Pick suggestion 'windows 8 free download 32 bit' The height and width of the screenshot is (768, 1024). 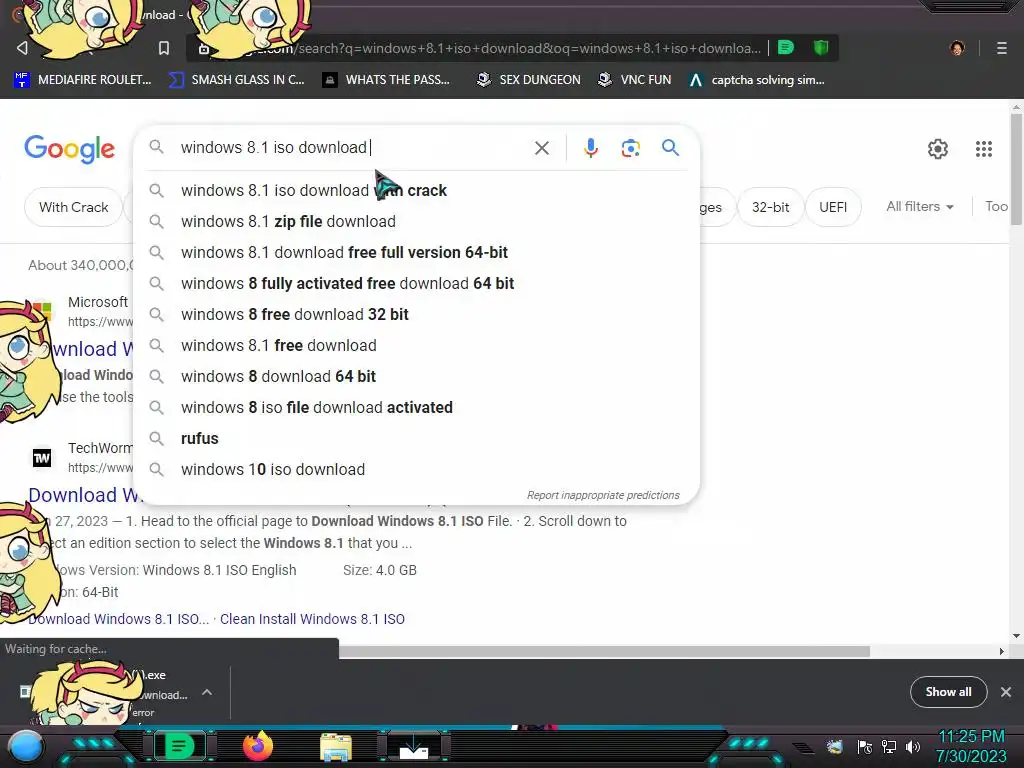tap(417, 315)
